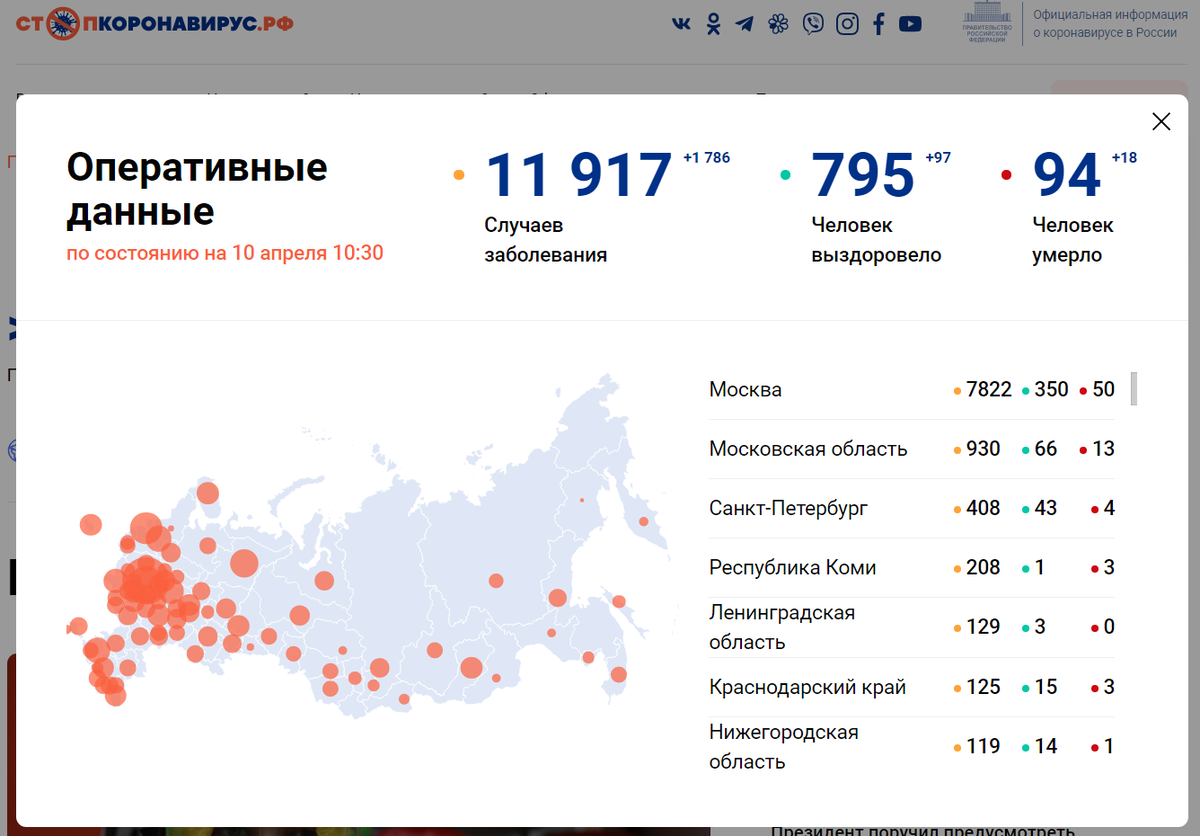
Task: Select the Санкт-Петербург row
Action: tap(912, 508)
